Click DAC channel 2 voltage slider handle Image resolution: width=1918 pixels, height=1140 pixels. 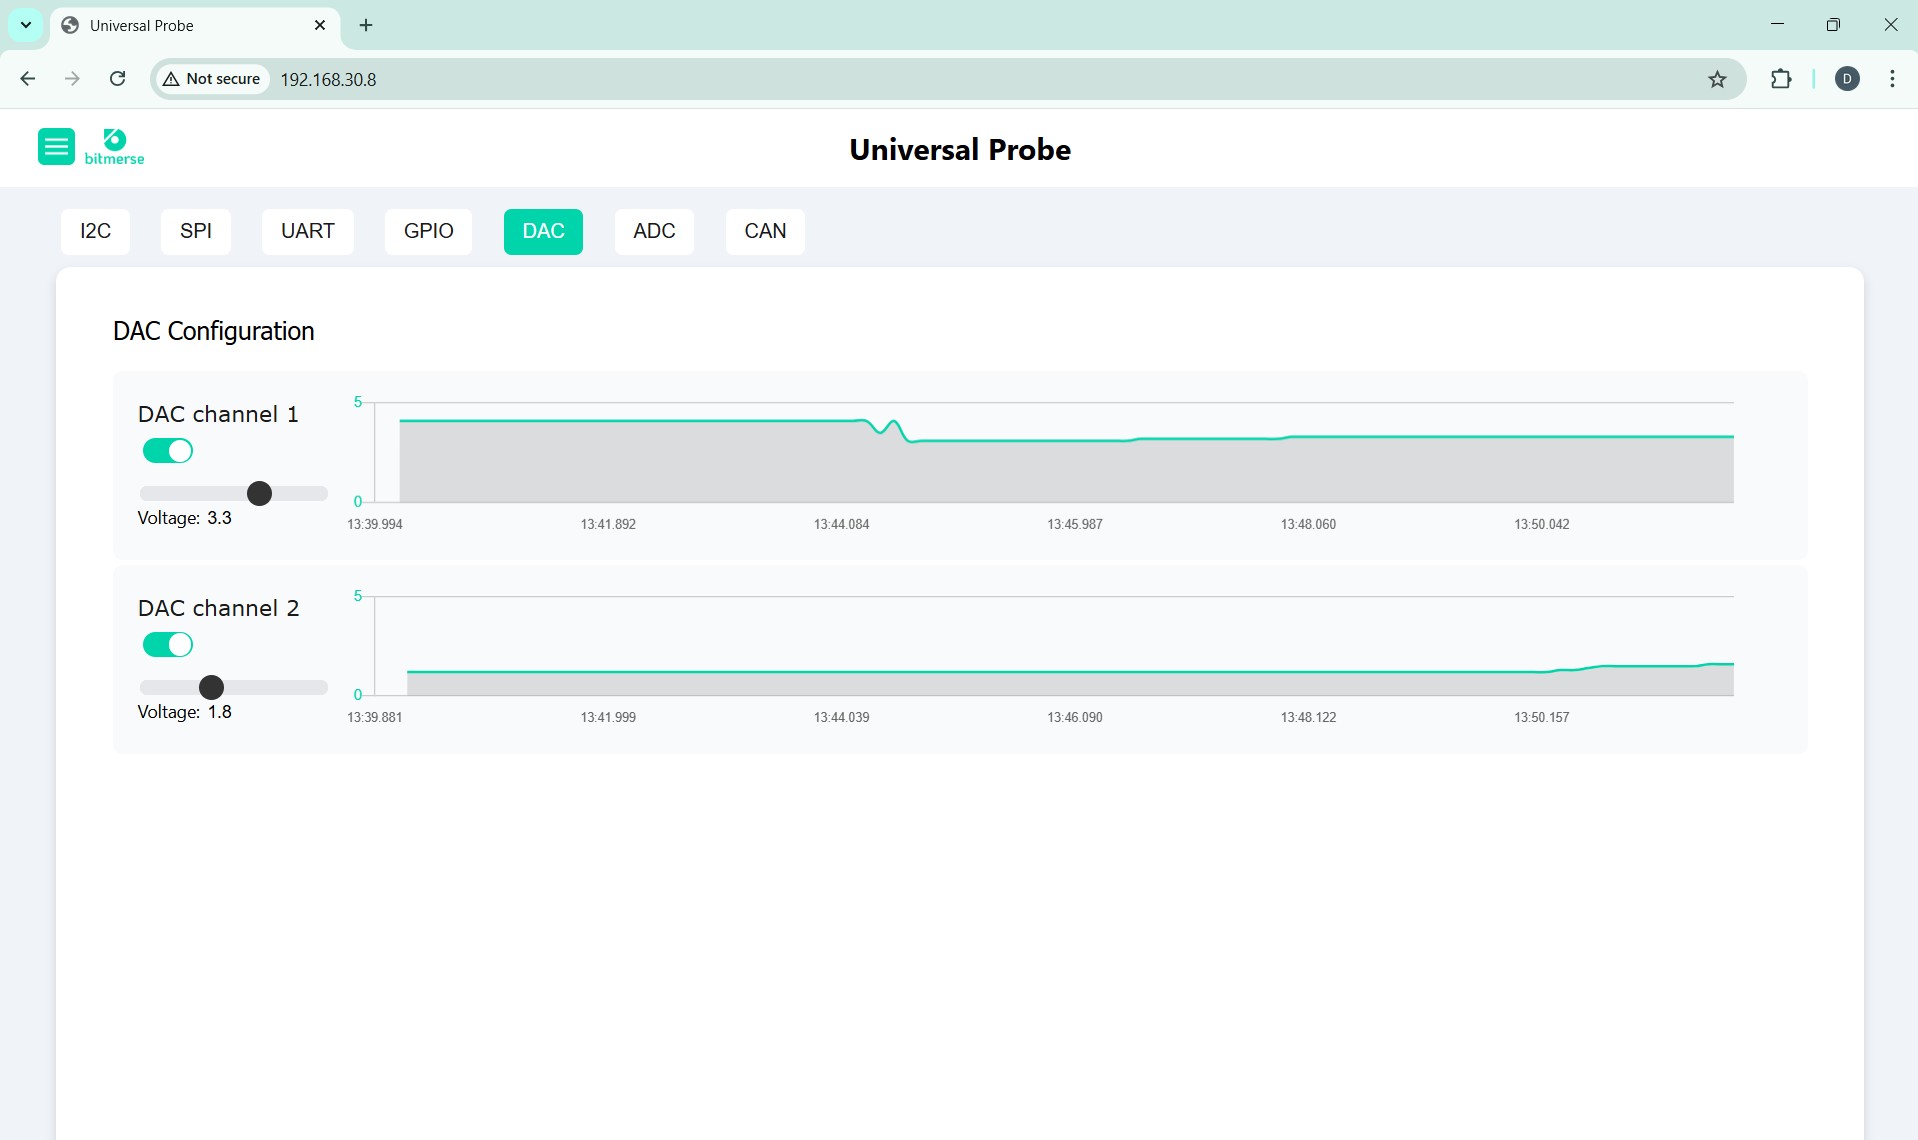(x=211, y=687)
